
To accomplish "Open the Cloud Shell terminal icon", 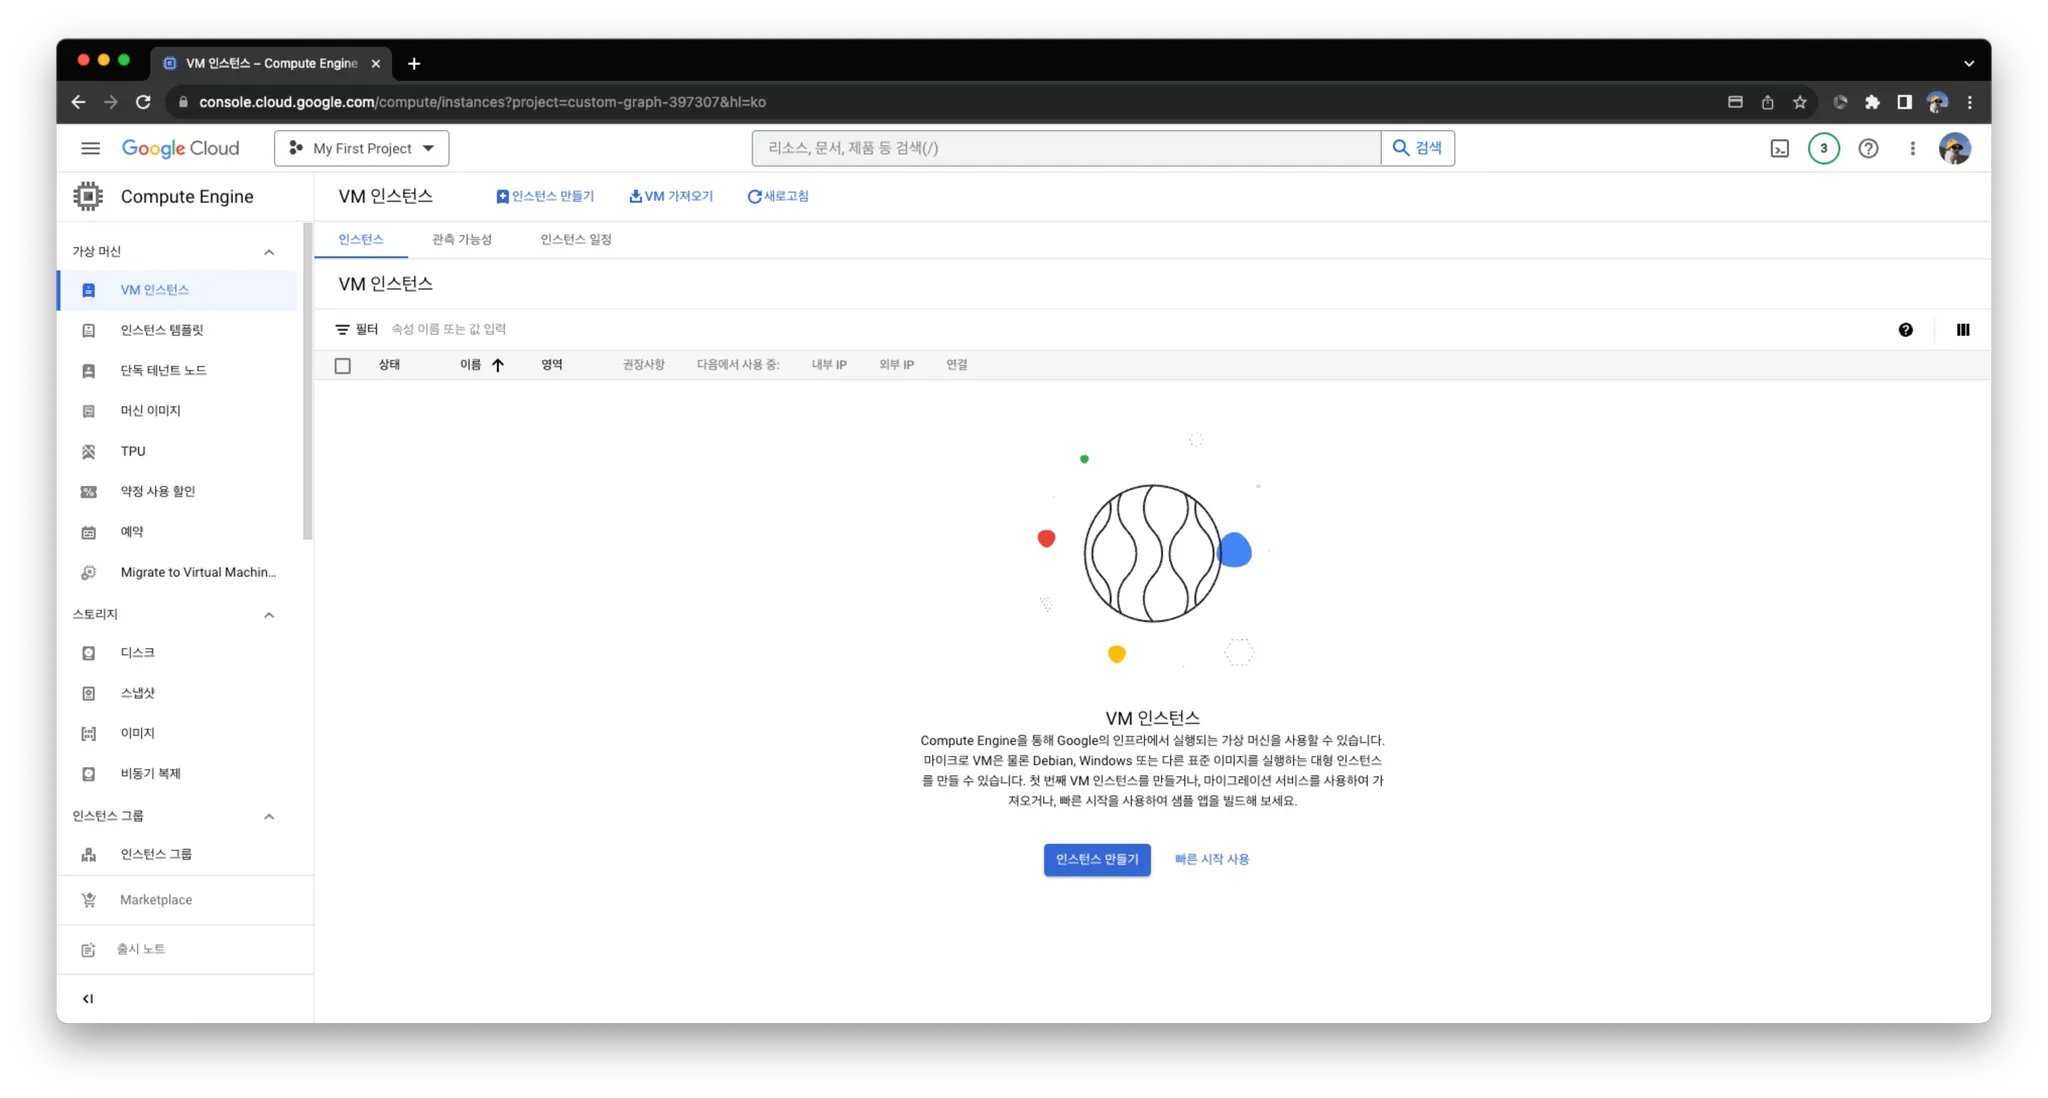I will tap(1779, 148).
